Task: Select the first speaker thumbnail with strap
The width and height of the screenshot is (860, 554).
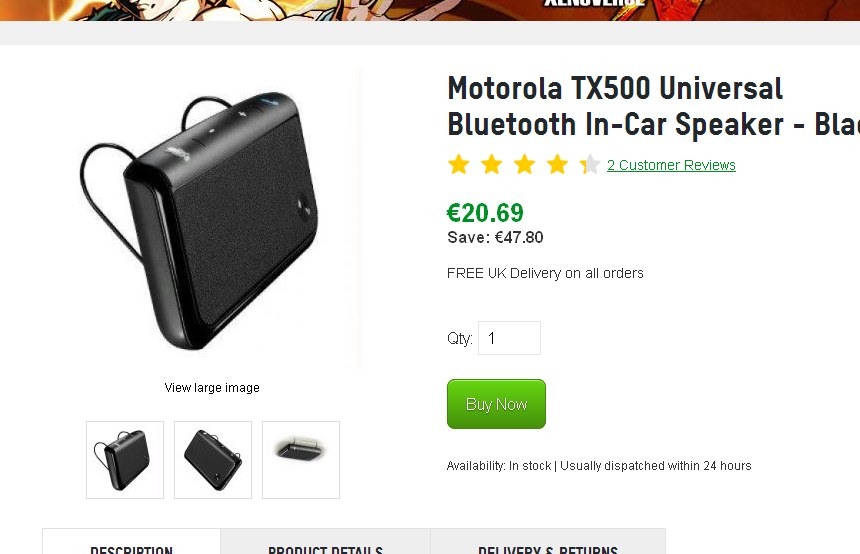Action: 125,460
